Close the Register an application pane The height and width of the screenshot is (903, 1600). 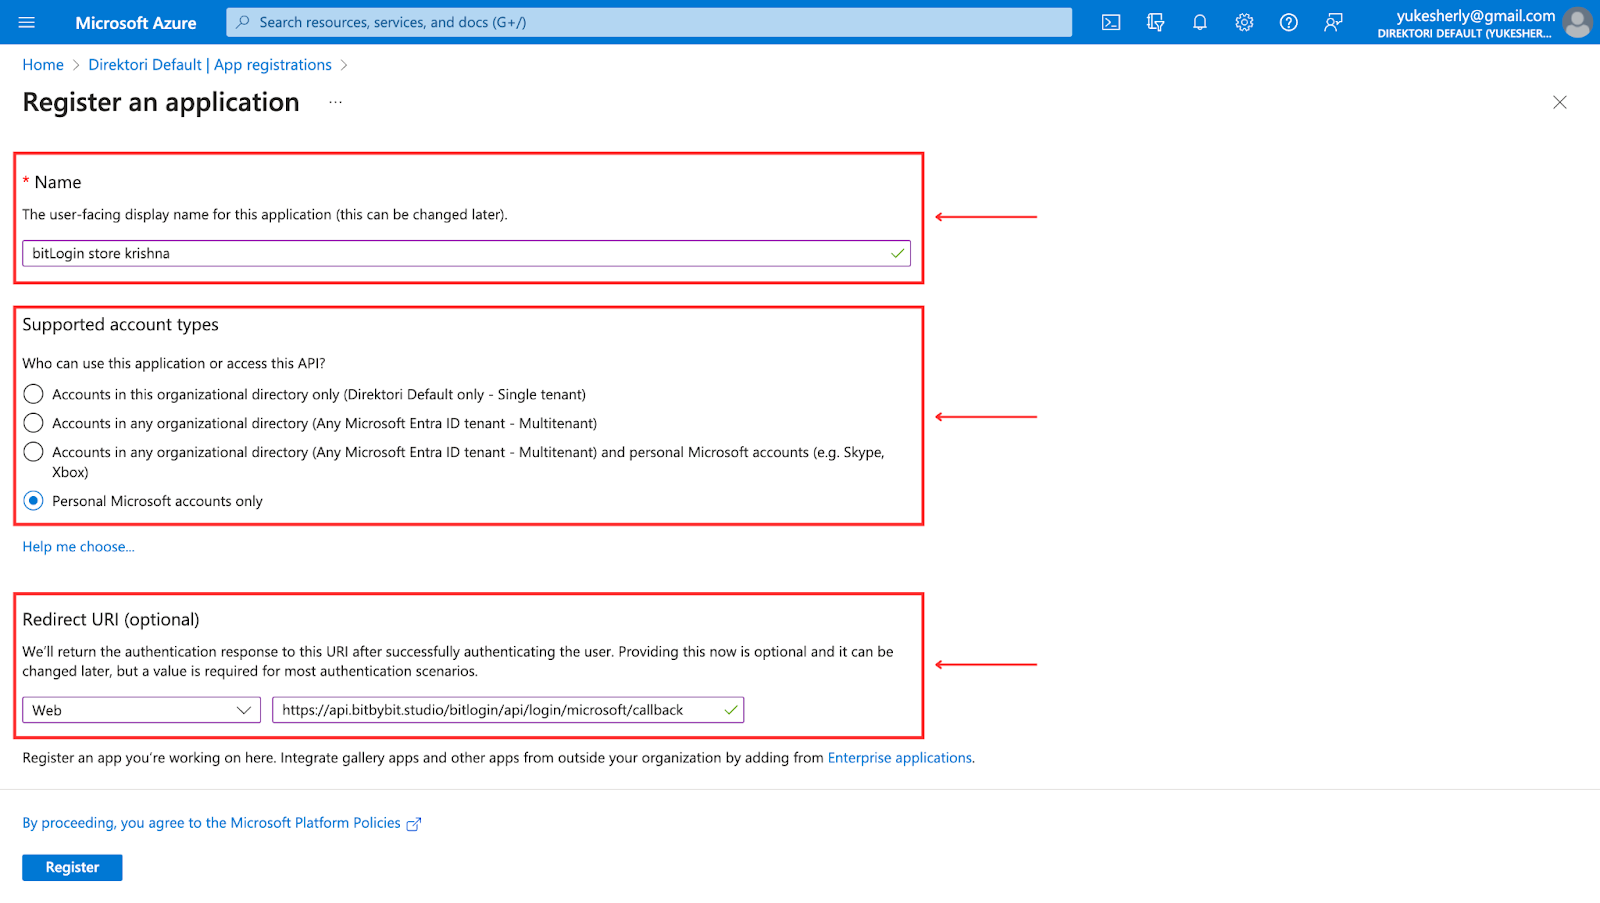pos(1559,102)
